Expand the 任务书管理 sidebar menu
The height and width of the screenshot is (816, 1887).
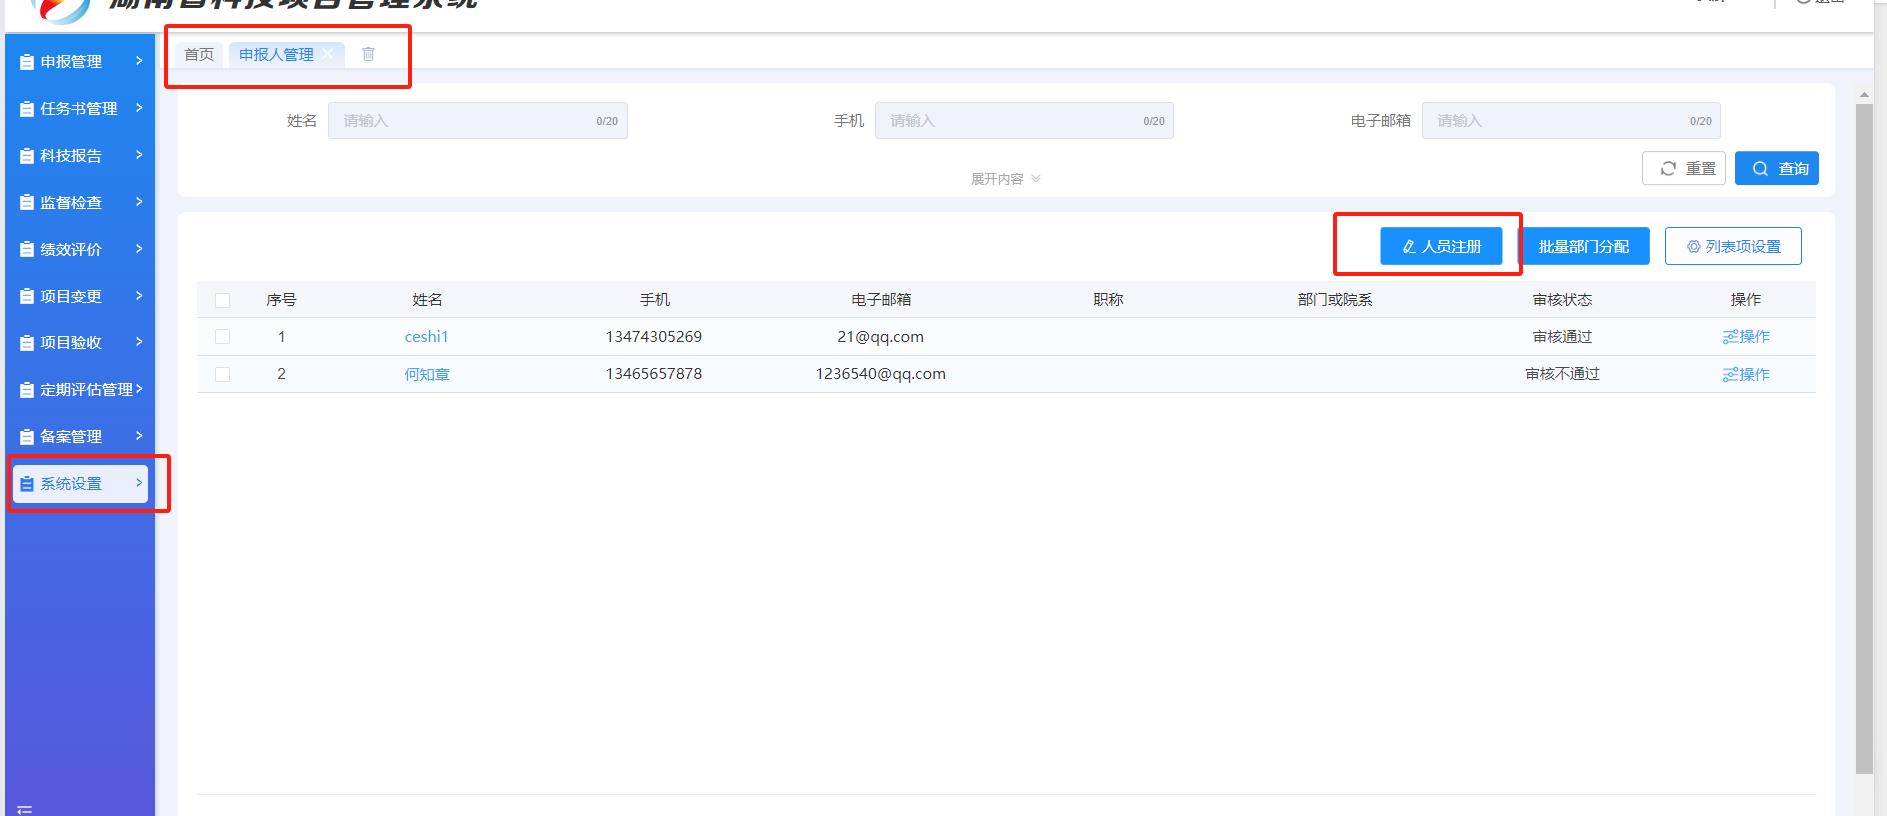click(80, 108)
